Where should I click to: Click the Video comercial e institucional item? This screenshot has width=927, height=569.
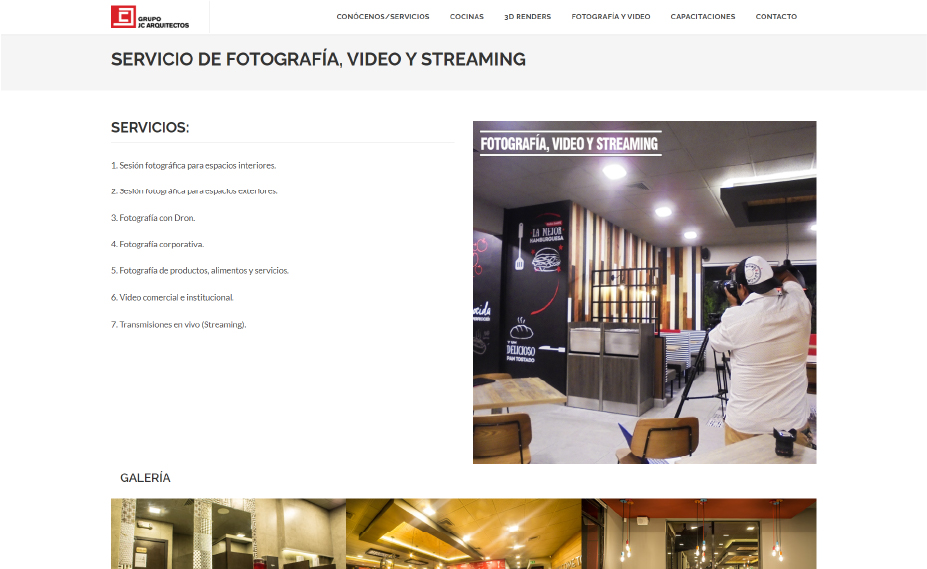[172, 298]
